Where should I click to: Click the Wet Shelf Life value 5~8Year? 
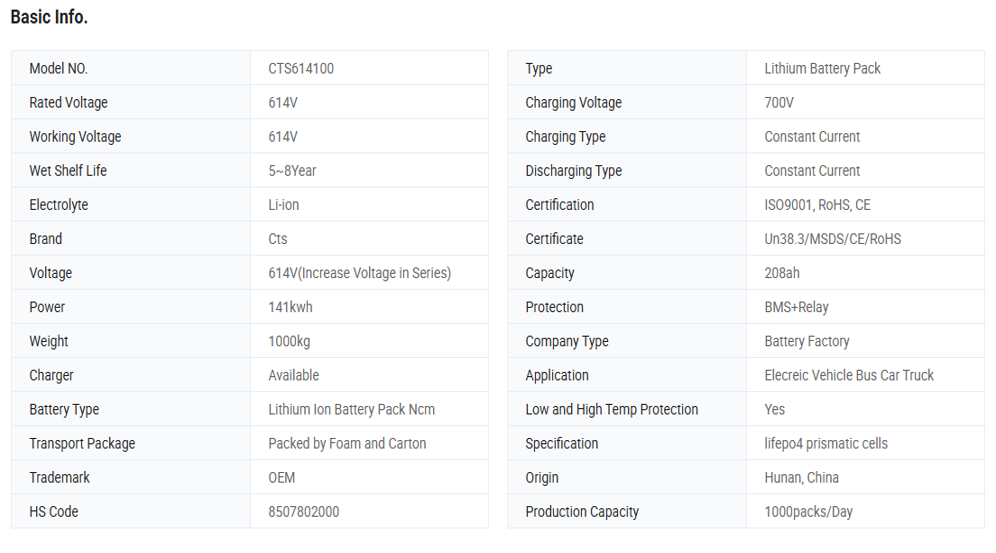pyautogui.click(x=292, y=171)
